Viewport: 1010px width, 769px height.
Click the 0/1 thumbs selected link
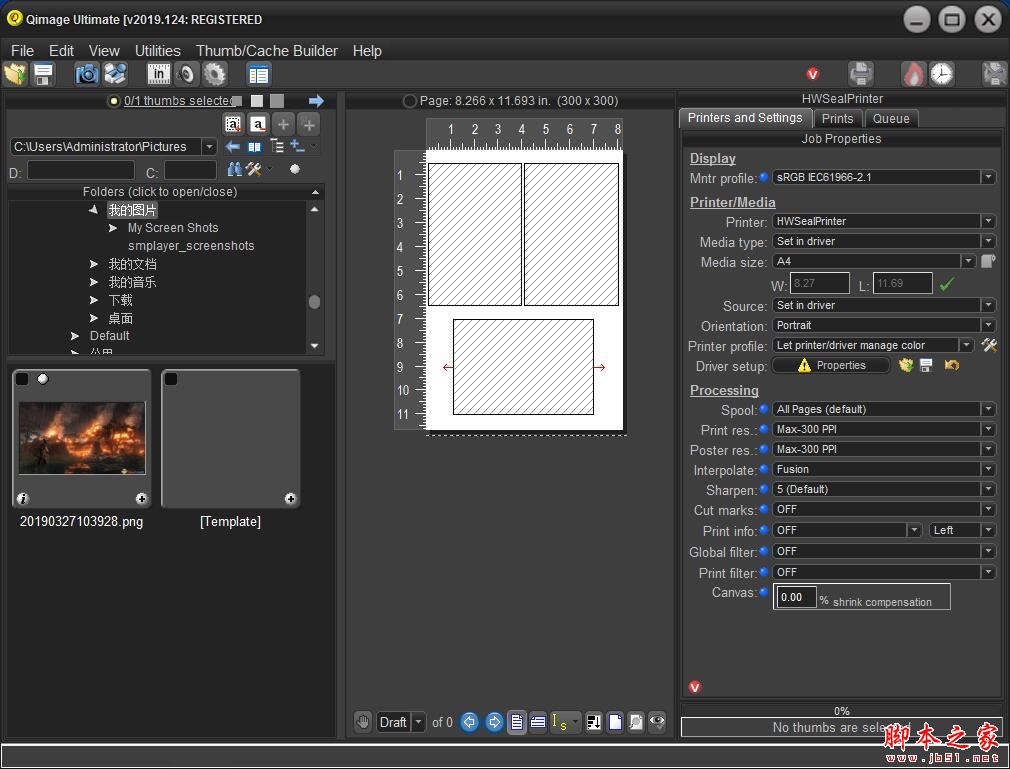tap(177, 101)
